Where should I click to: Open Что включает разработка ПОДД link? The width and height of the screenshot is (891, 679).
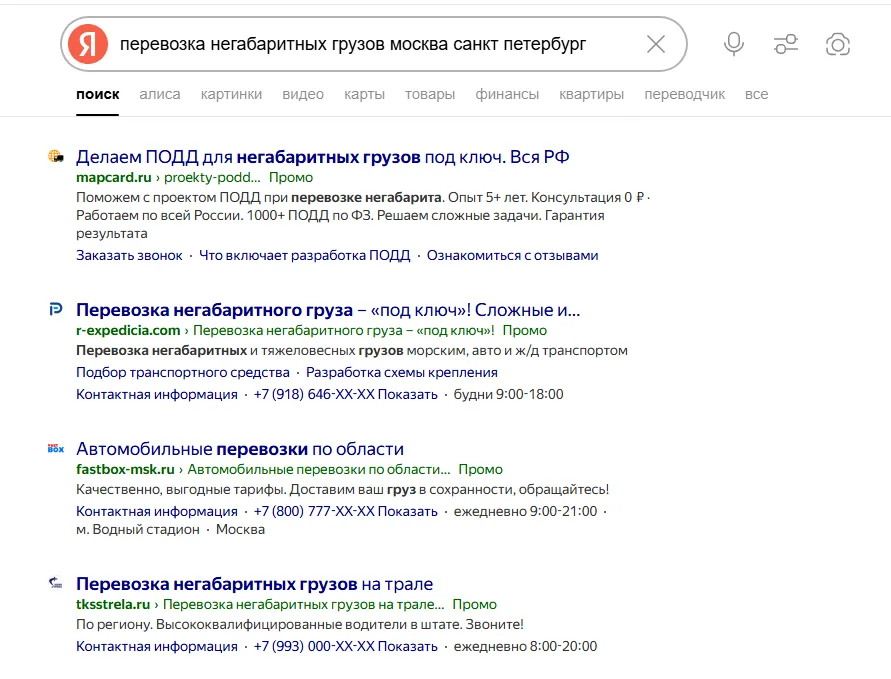coord(305,256)
